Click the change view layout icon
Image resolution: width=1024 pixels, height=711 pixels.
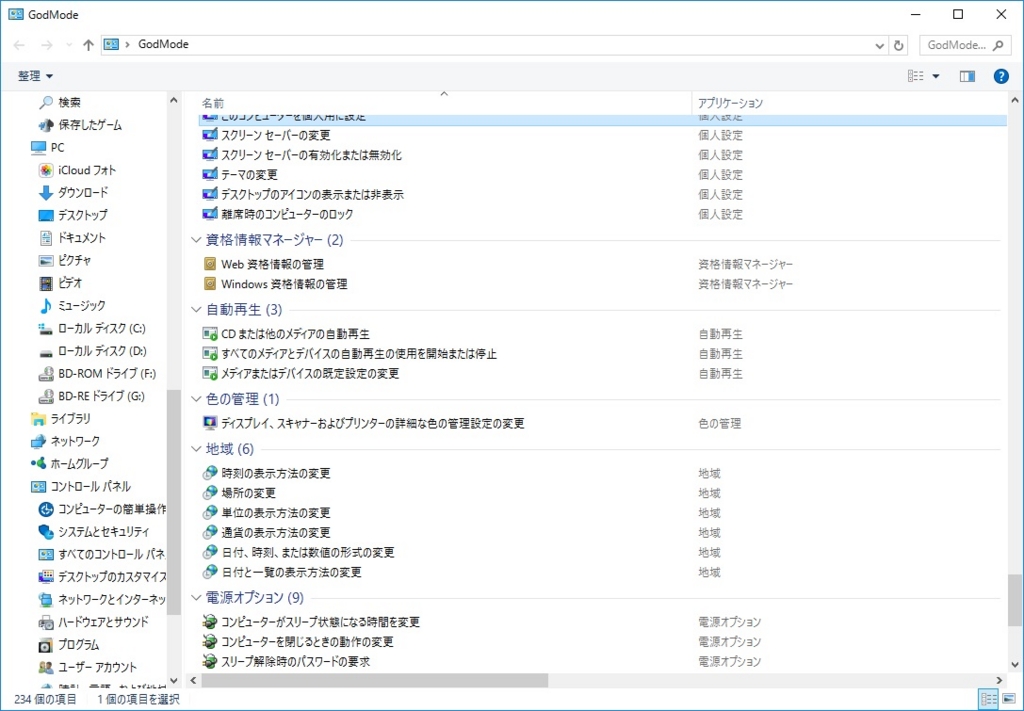pyautogui.click(x=916, y=76)
